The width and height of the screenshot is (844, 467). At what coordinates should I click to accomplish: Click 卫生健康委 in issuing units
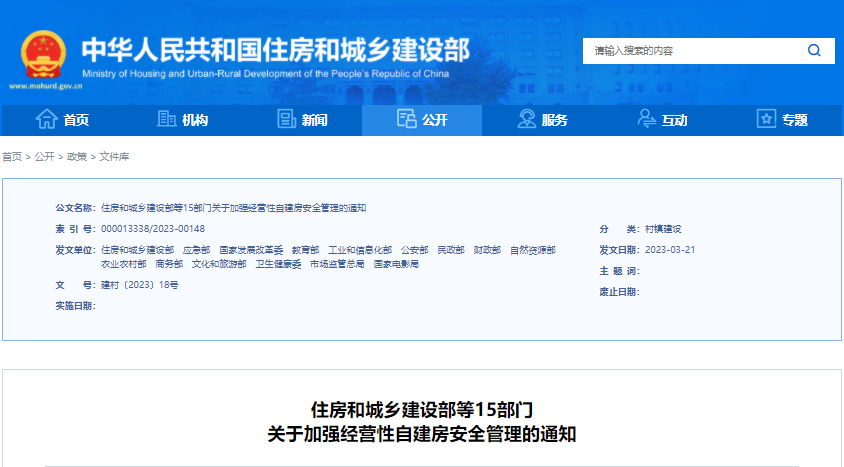click(278, 264)
